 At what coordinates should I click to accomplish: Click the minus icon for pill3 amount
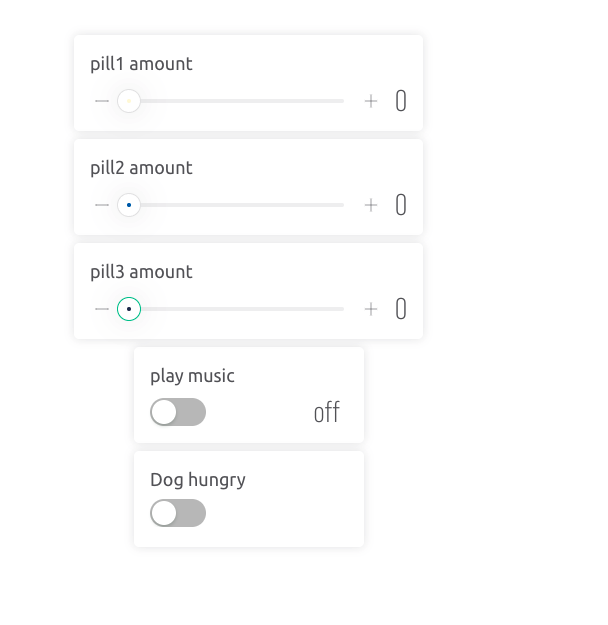pos(102,309)
